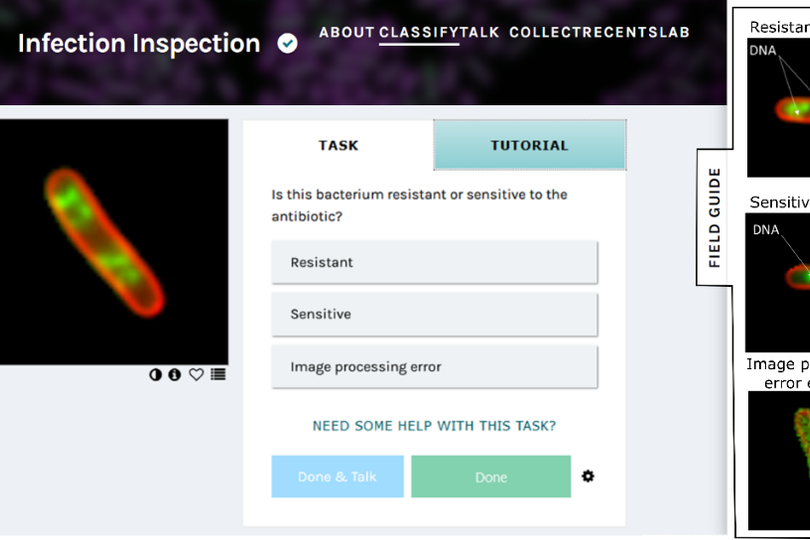This screenshot has width=810, height=540.
Task: Open the Recents page
Action: click(x=612, y=32)
